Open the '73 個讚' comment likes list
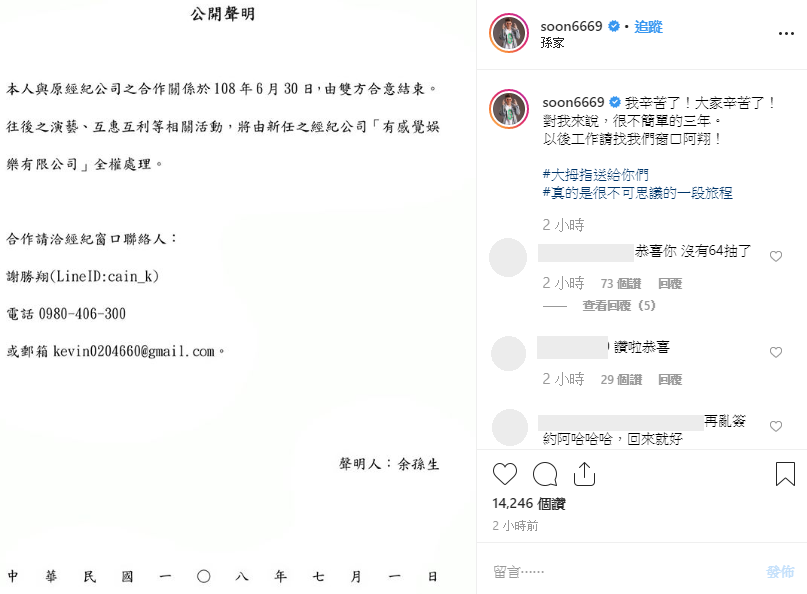 point(621,284)
